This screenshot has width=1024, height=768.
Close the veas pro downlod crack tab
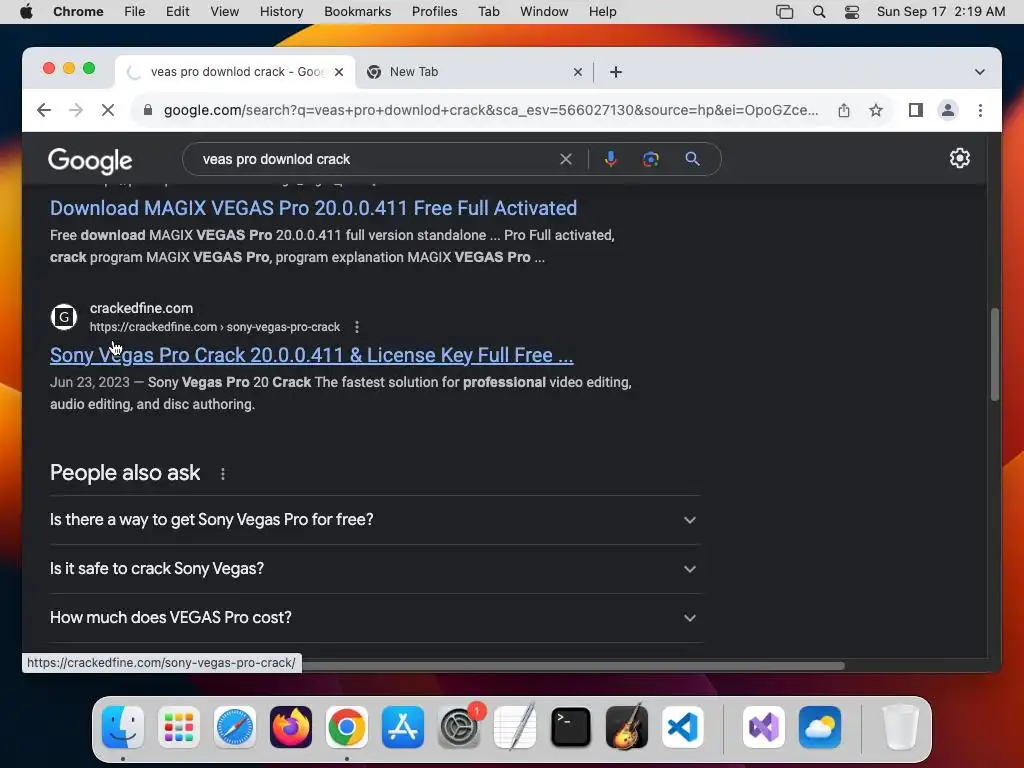coord(339,72)
